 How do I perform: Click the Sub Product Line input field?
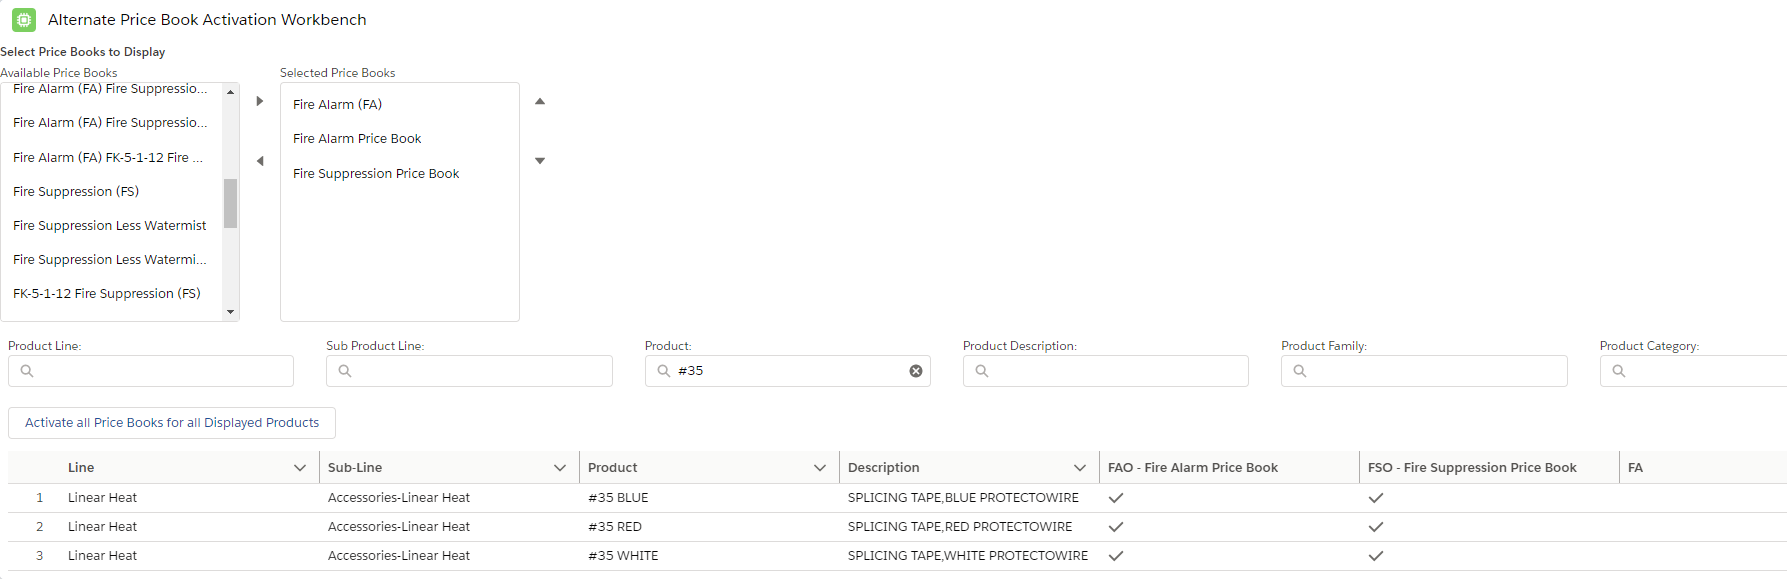pyautogui.click(x=469, y=371)
